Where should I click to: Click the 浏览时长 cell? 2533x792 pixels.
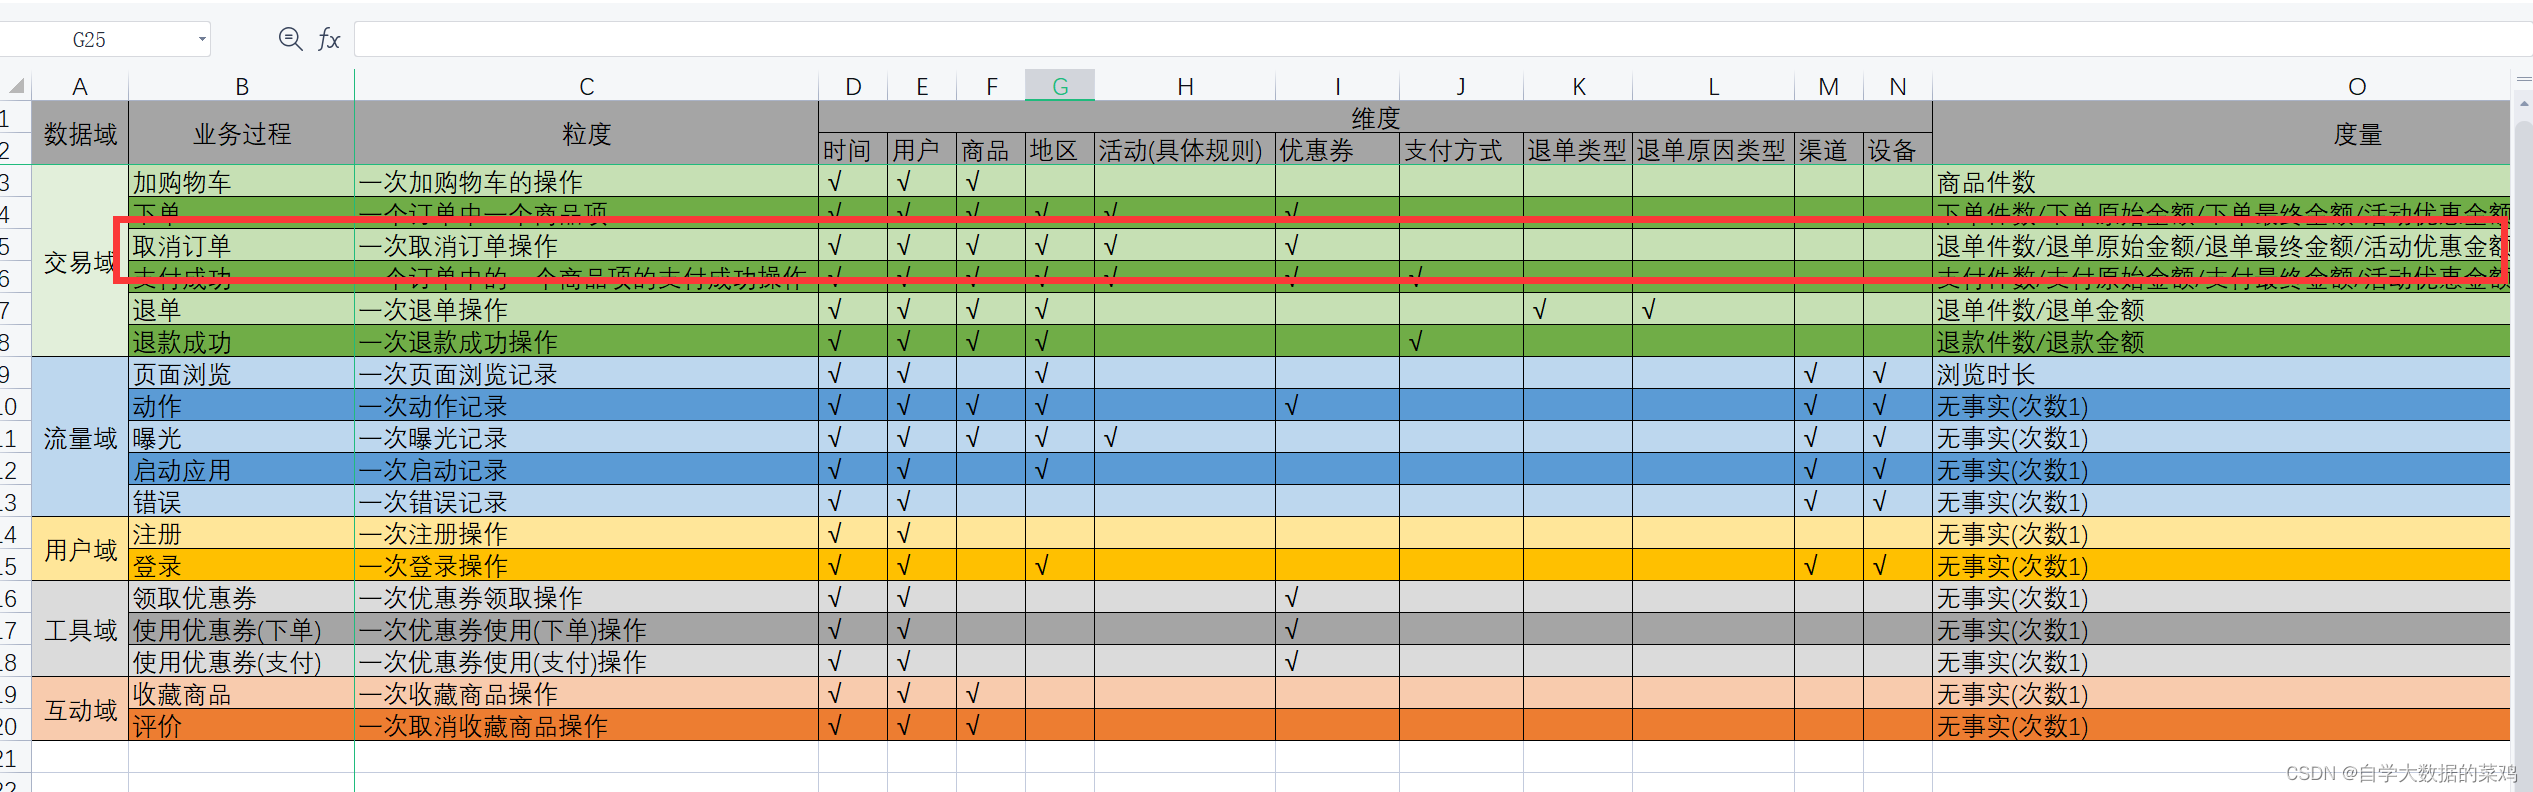click(x=2221, y=373)
